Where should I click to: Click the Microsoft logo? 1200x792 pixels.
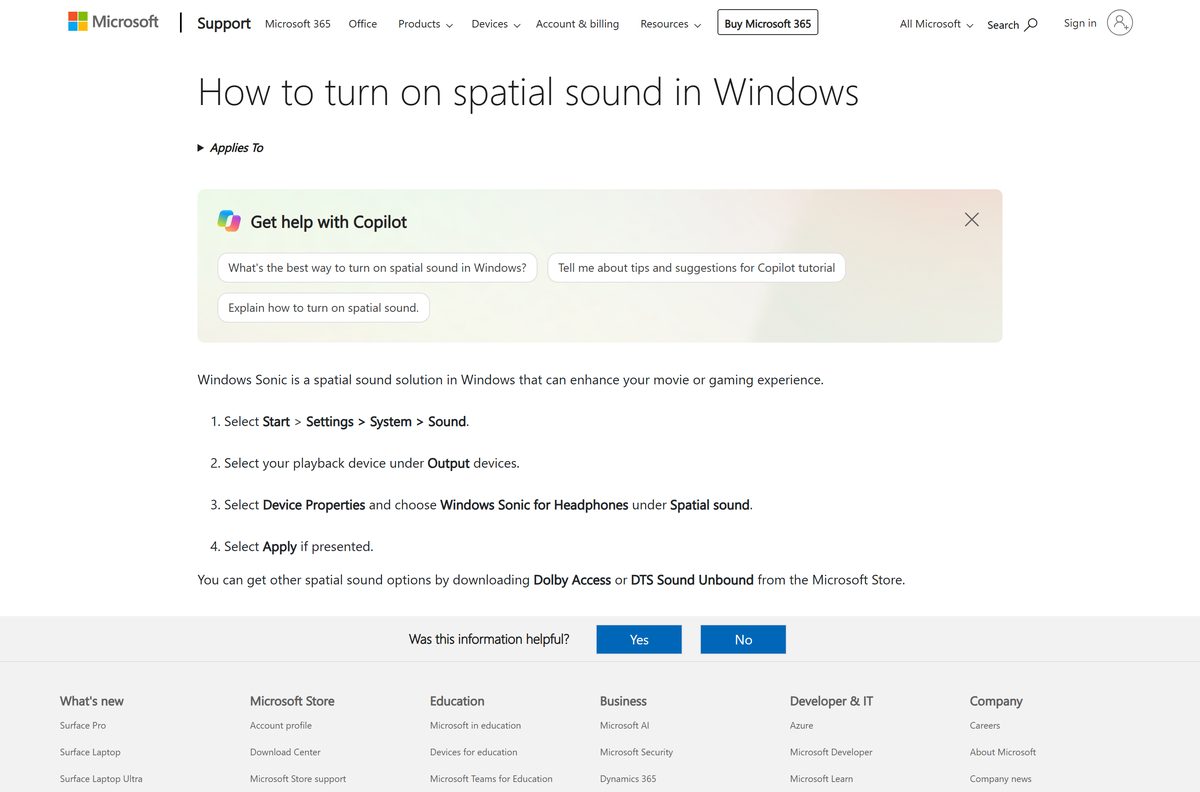click(113, 21)
